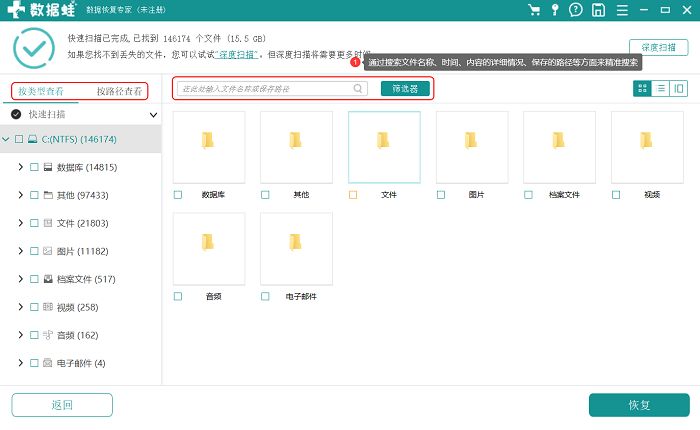This screenshot has width=700, height=430.
Task: Expand the 音频 (162) tree node
Action: 21,335
